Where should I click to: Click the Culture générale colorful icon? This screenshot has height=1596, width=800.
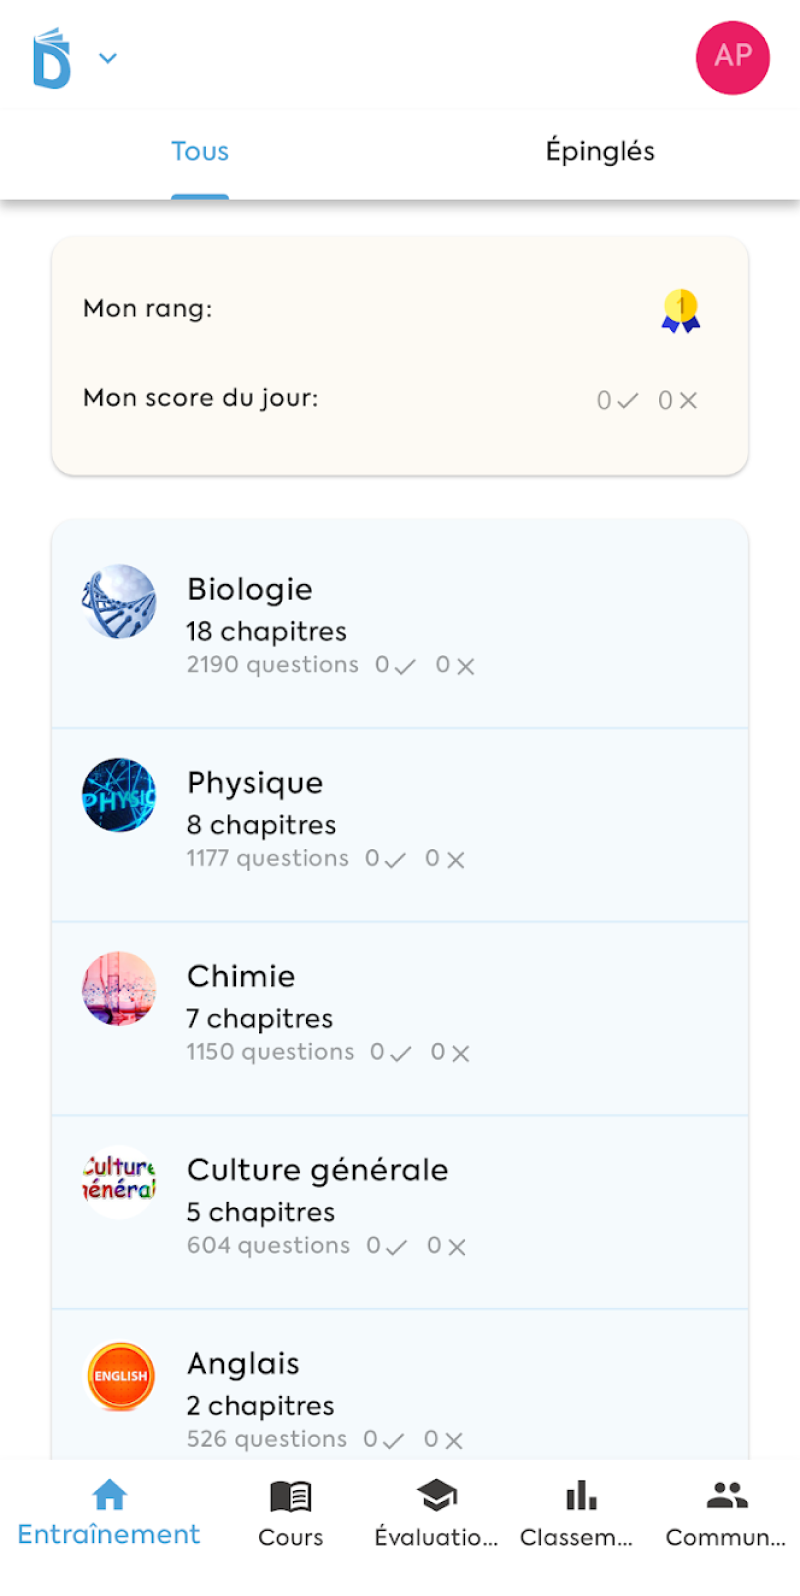[119, 1181]
